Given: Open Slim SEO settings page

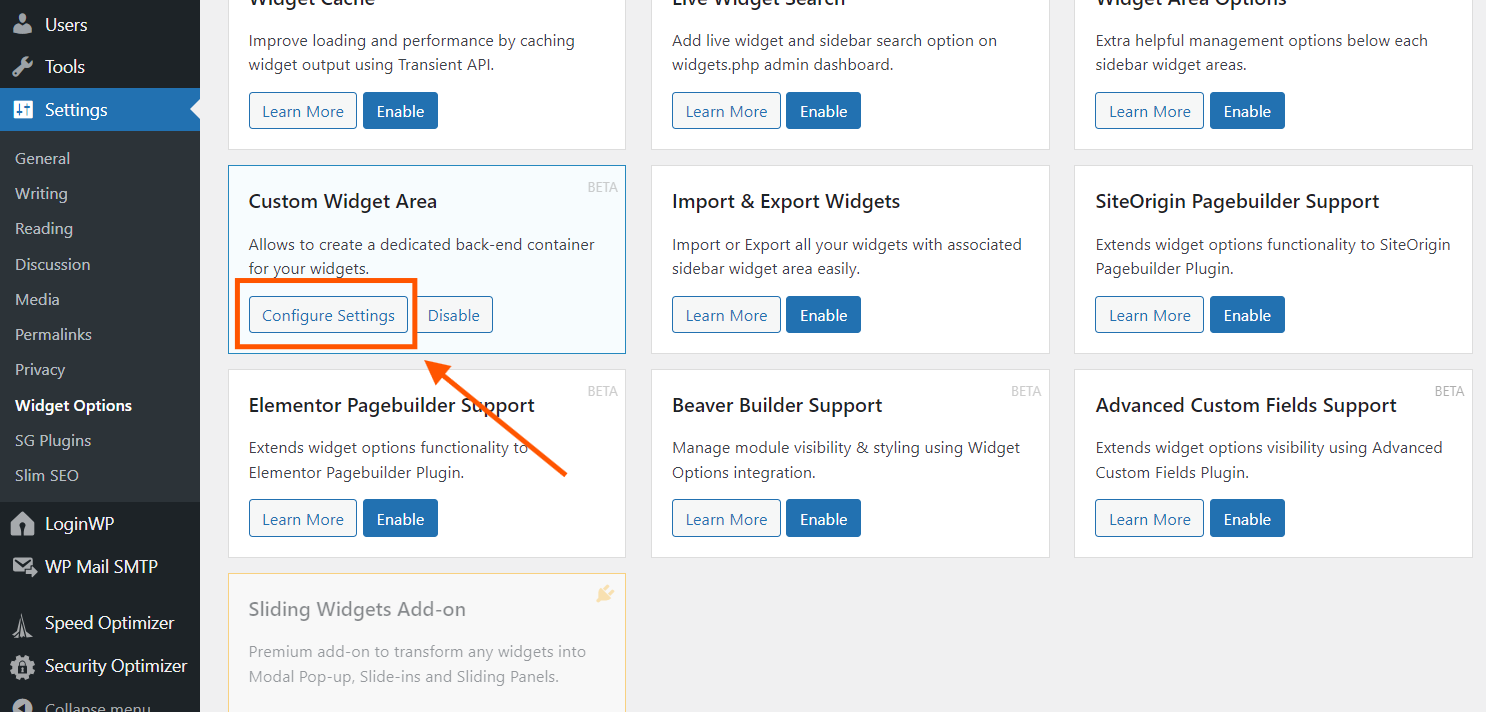Looking at the screenshot, I should (x=47, y=475).
